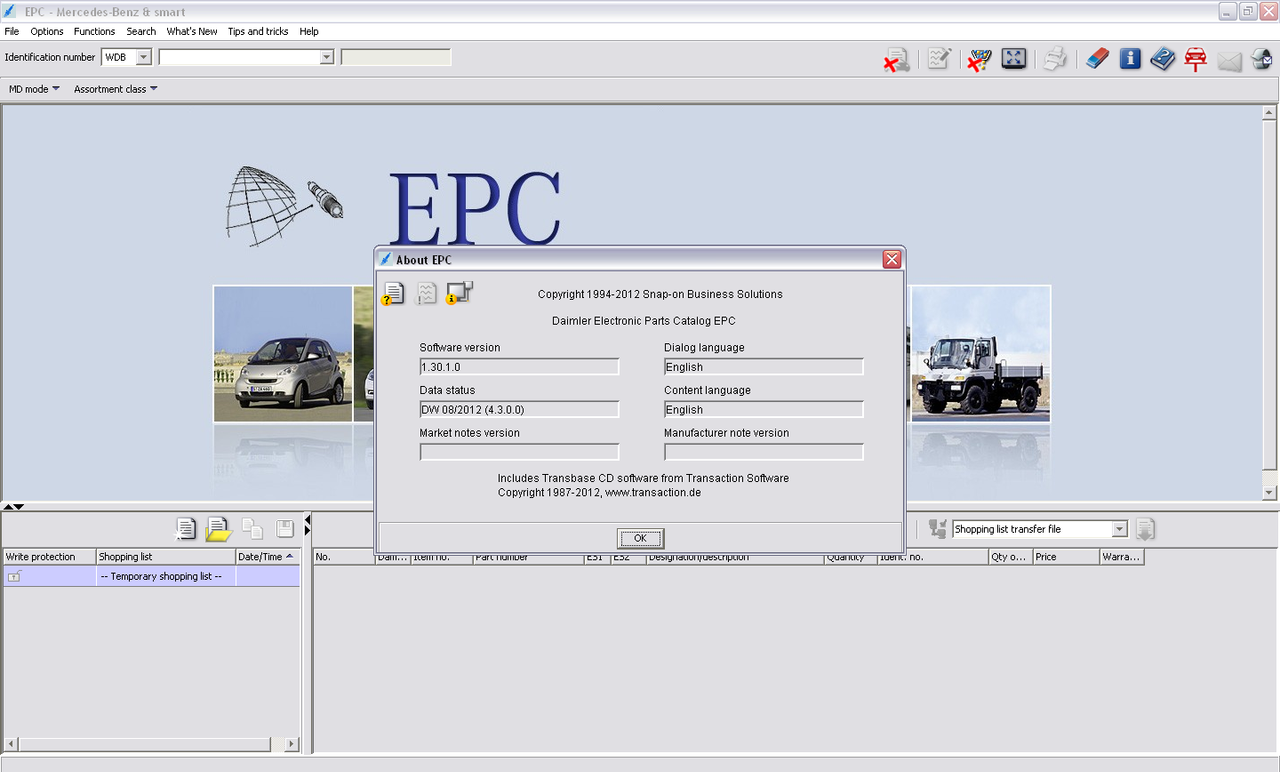Click the main view vertical scrollbar up arrow
Screen dimensions: 1280x772
point(1269,113)
